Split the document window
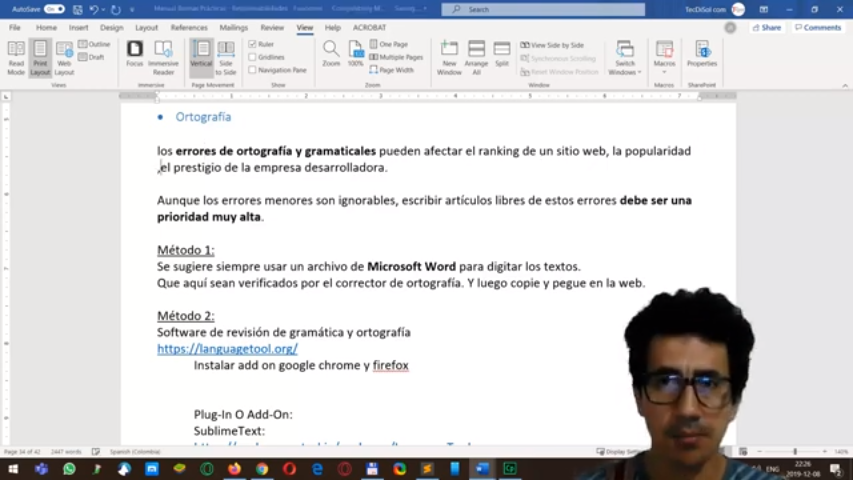 click(502, 54)
